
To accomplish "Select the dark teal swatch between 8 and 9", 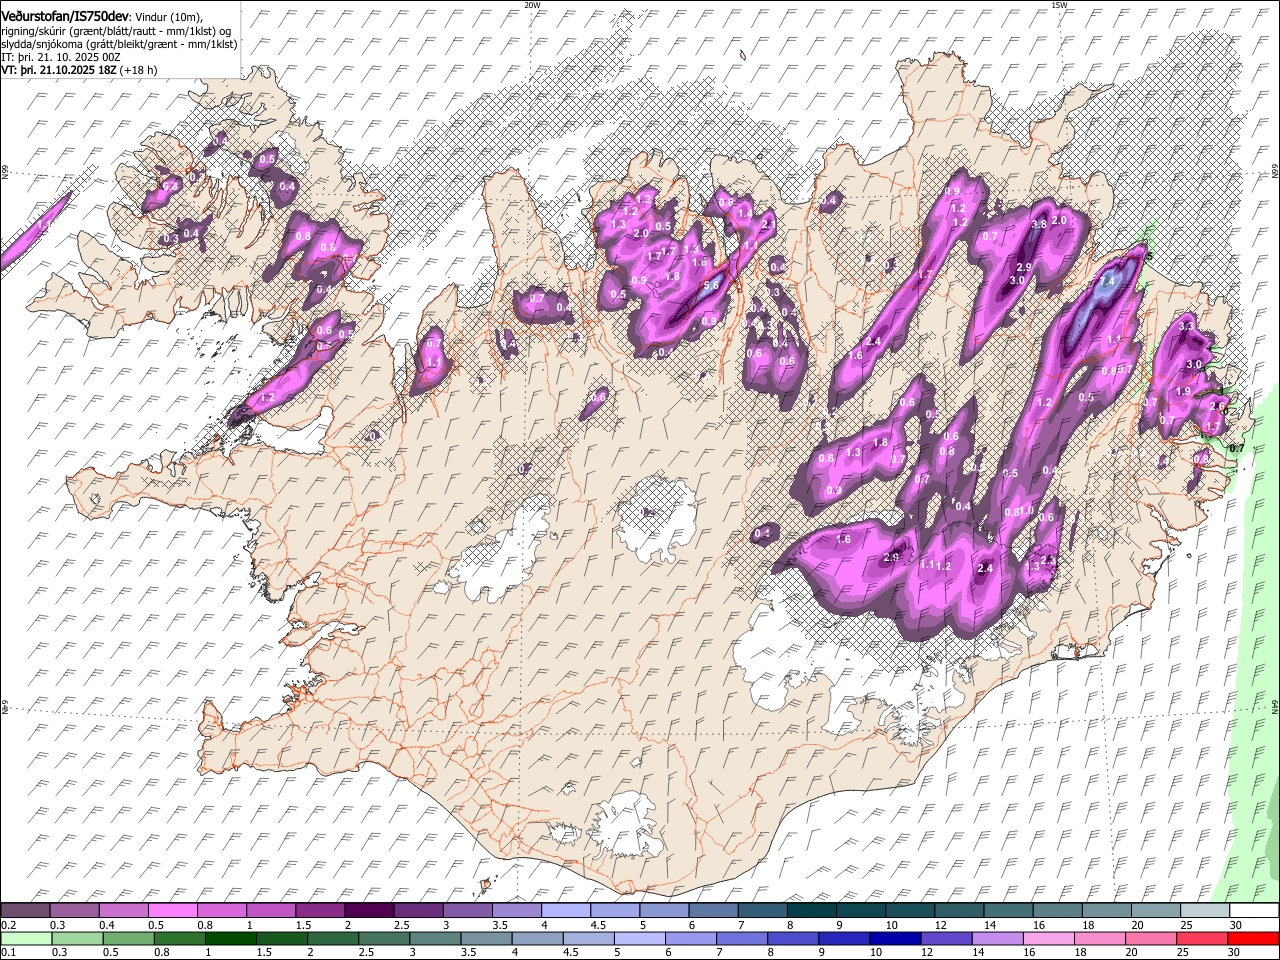I will (812, 910).
